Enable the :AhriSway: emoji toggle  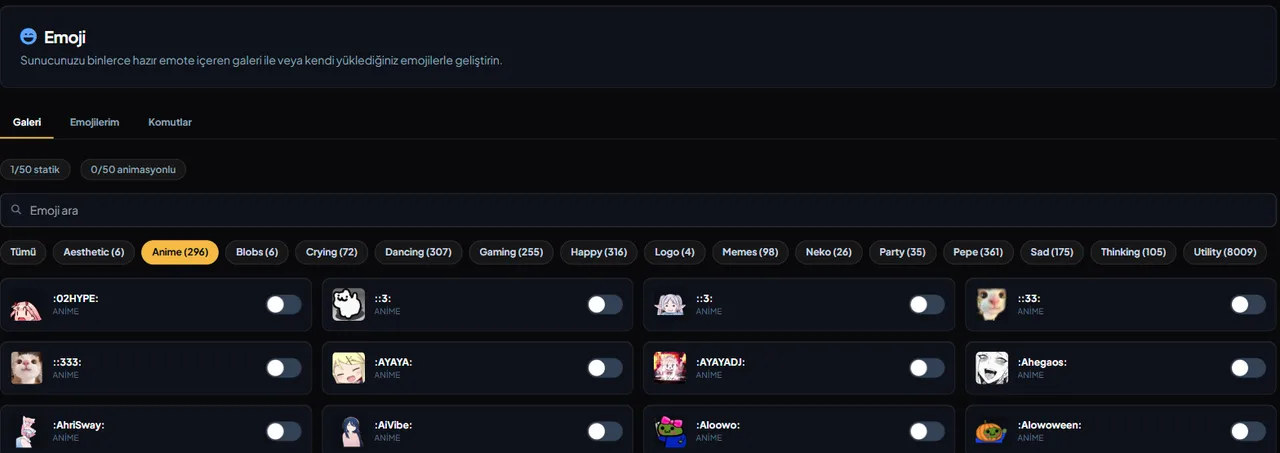[283, 431]
